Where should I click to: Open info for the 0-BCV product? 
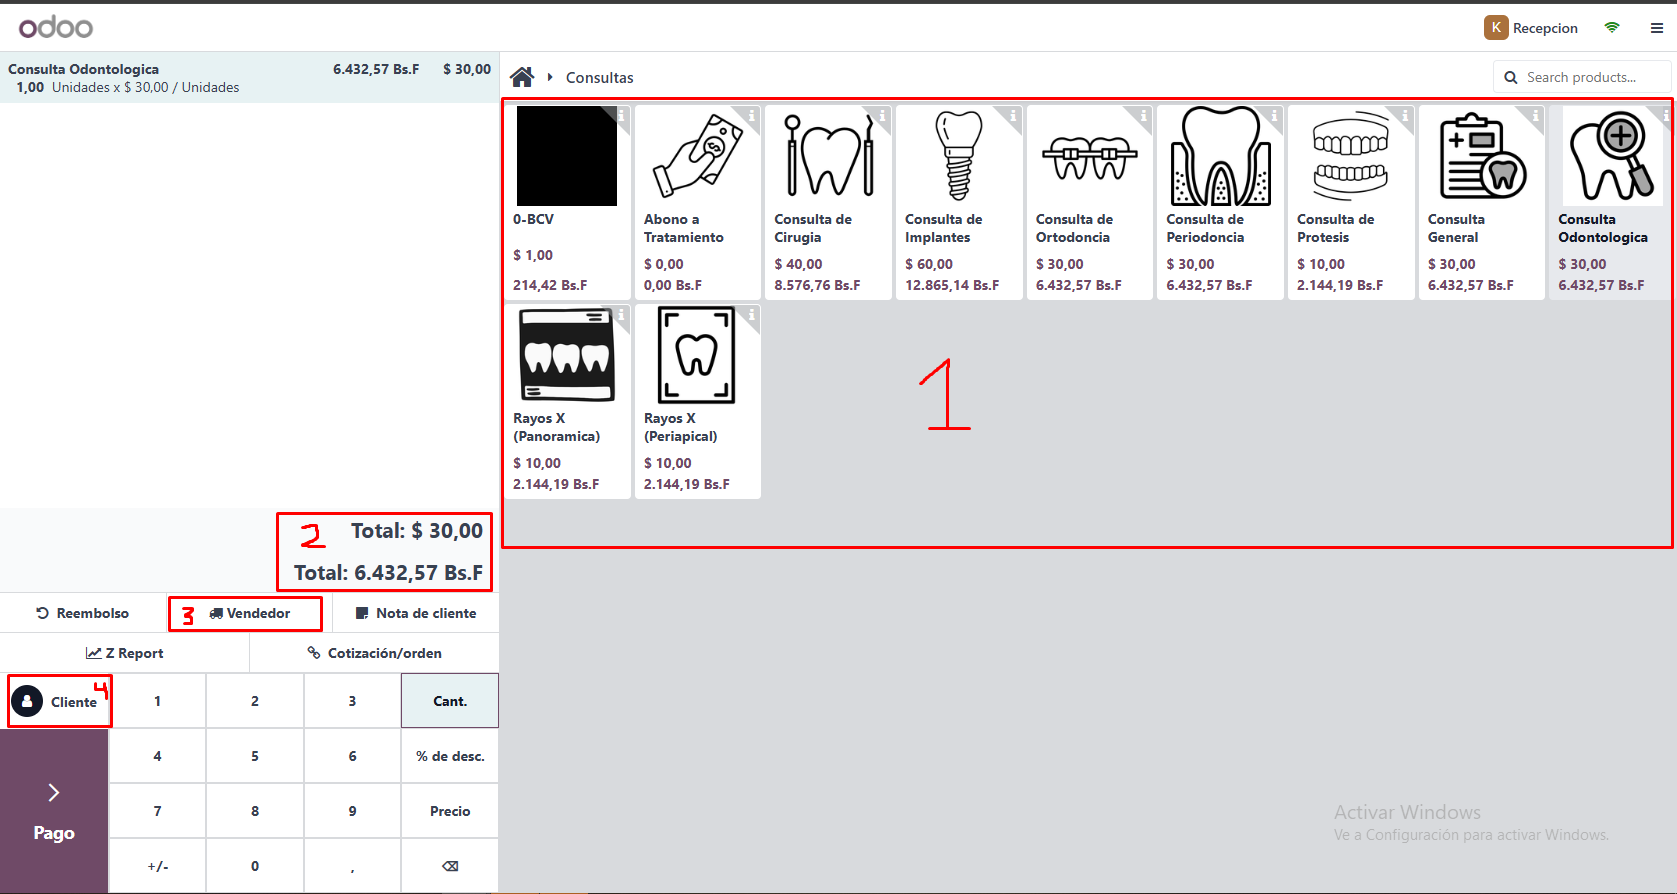click(x=622, y=115)
